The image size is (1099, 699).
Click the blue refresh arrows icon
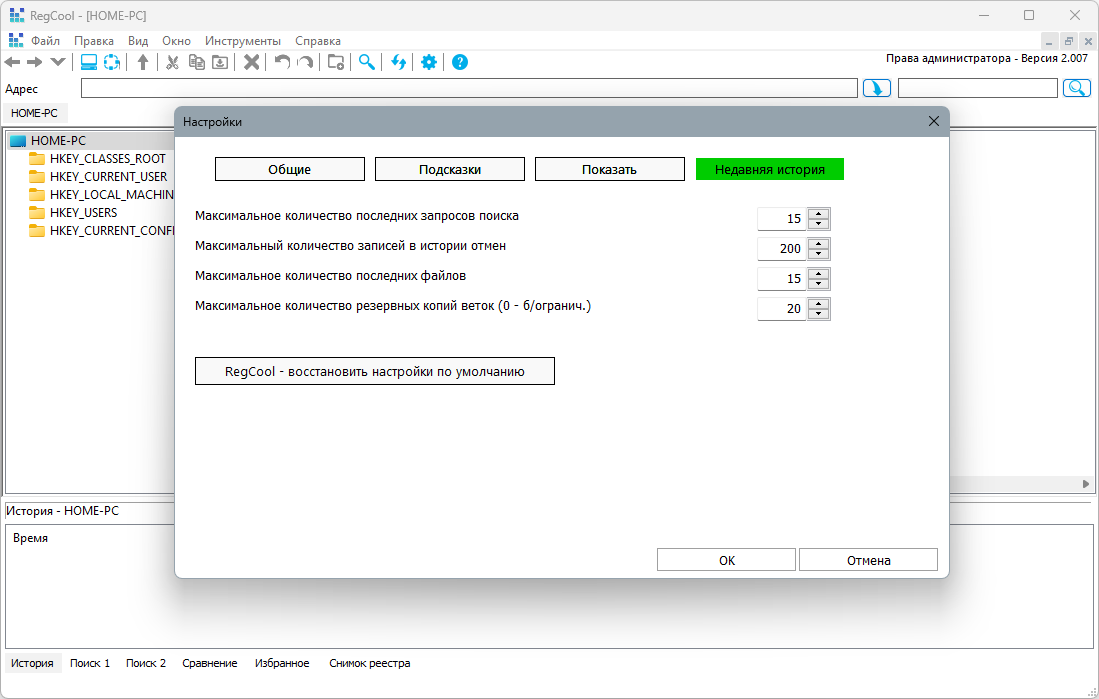399,62
